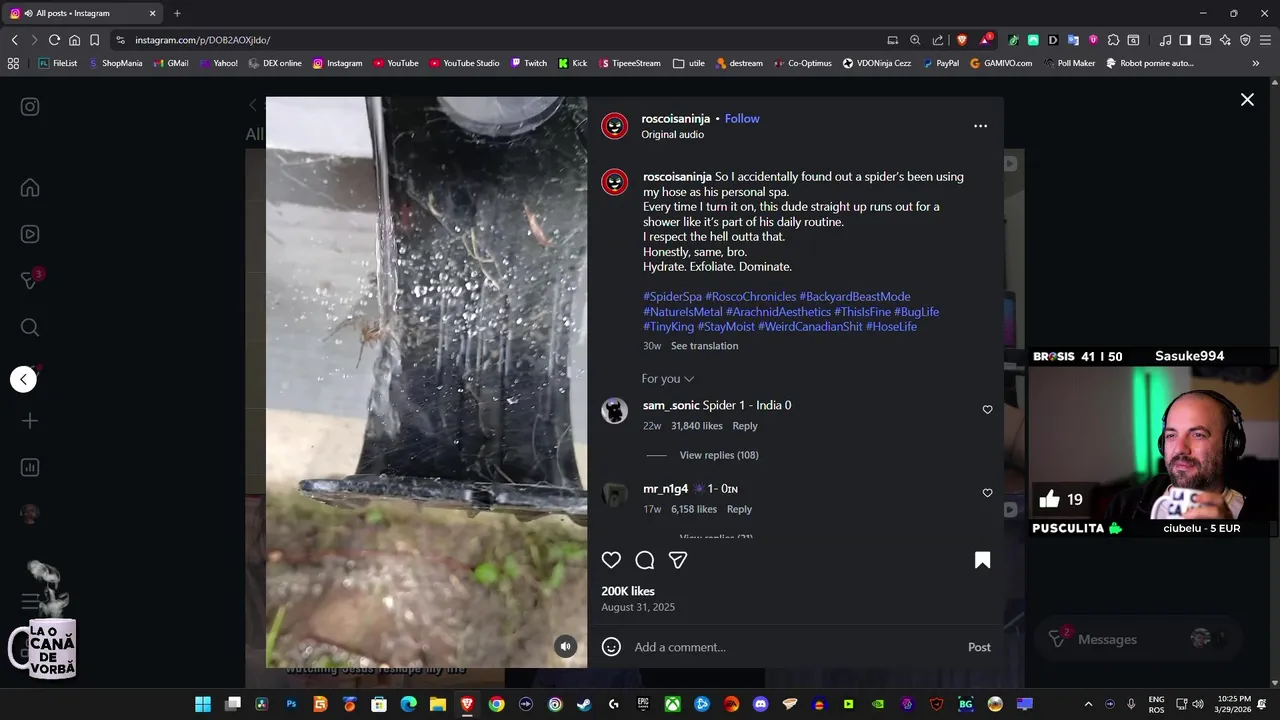
Task: Open Messages icon with notification badge in sidebar
Action: click(30, 281)
